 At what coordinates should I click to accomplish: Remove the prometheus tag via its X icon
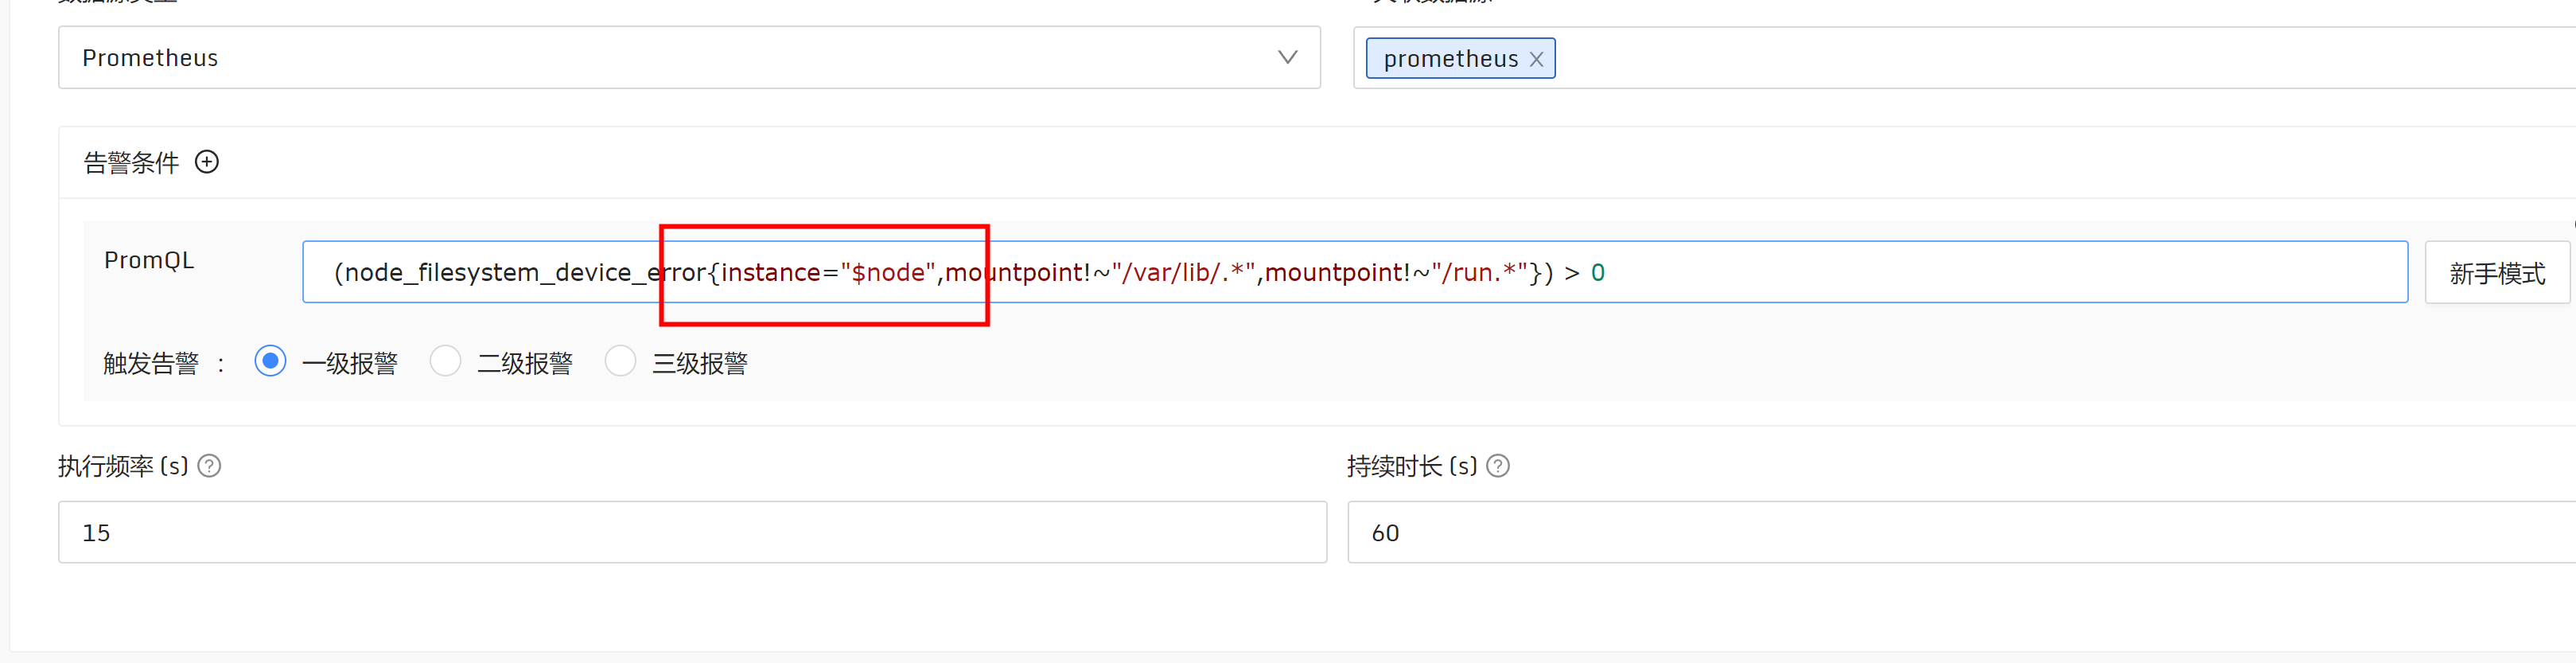tap(1536, 58)
